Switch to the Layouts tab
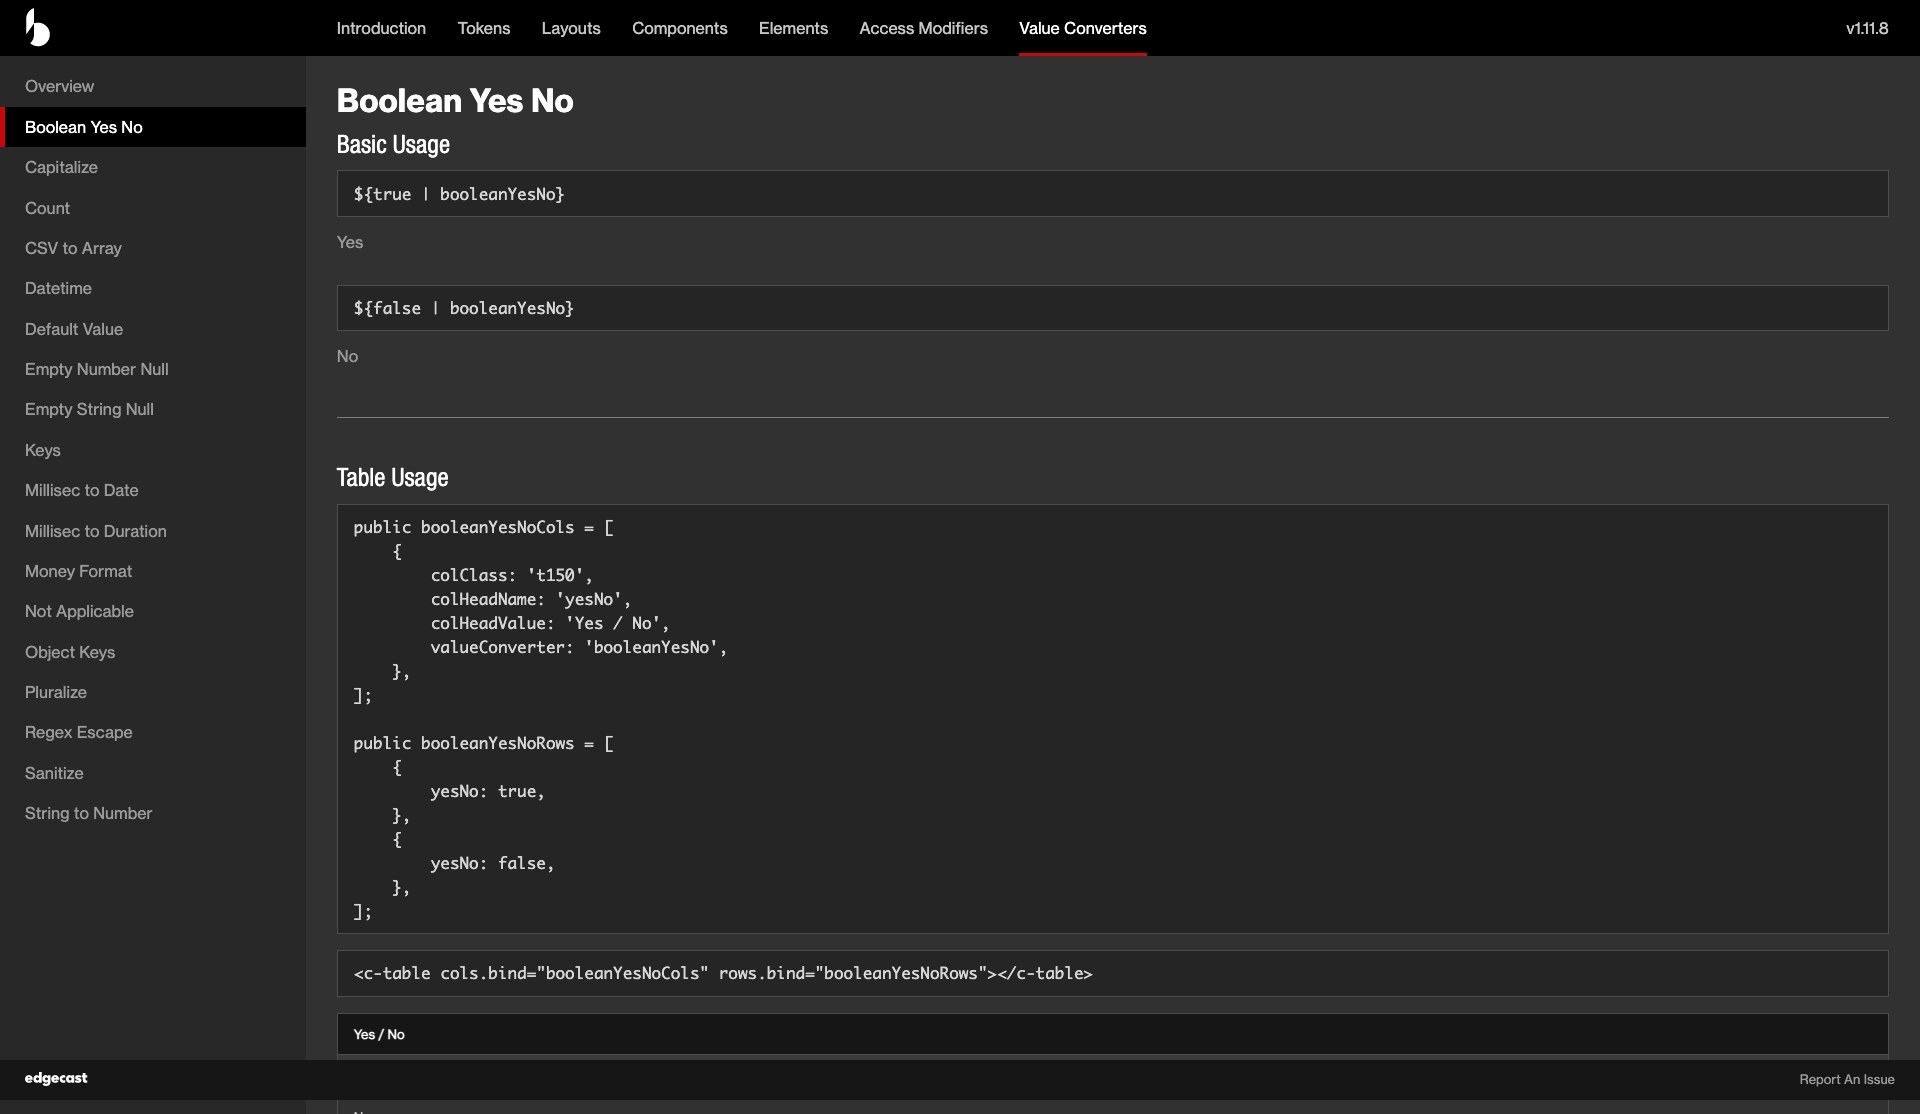Viewport: 1920px width, 1114px height. tap(571, 28)
